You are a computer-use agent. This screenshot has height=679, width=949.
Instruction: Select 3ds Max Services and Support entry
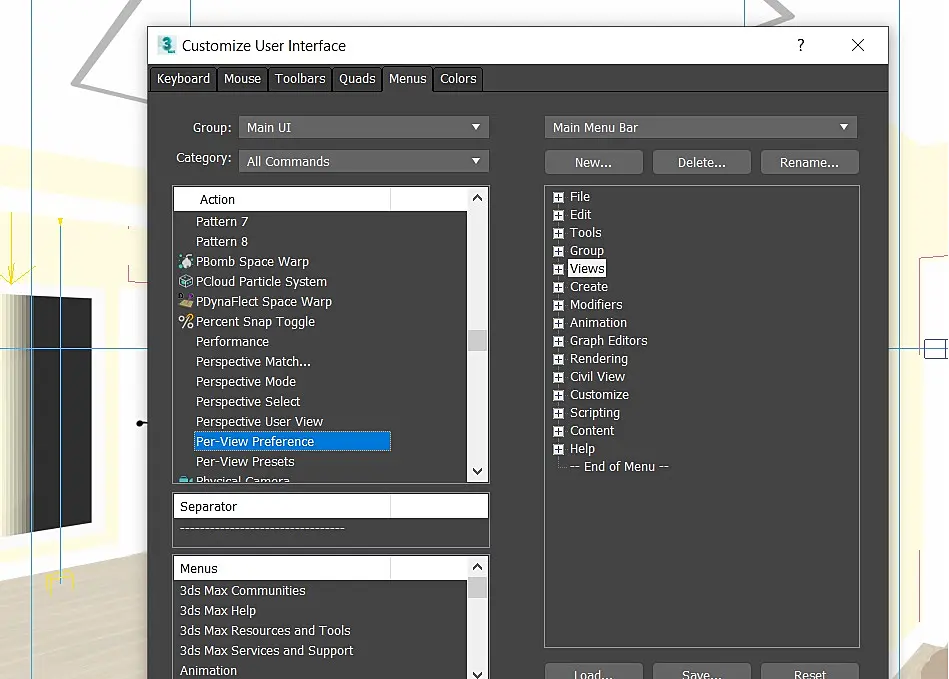tap(266, 650)
